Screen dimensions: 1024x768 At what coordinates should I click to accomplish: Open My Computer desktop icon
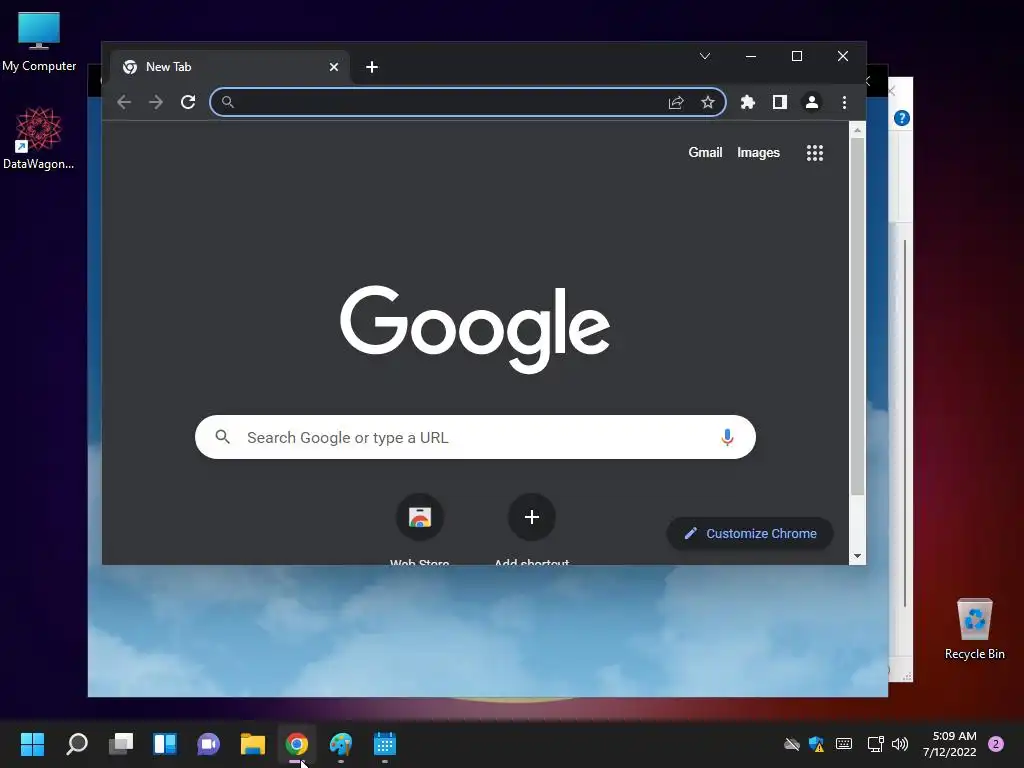(39, 41)
